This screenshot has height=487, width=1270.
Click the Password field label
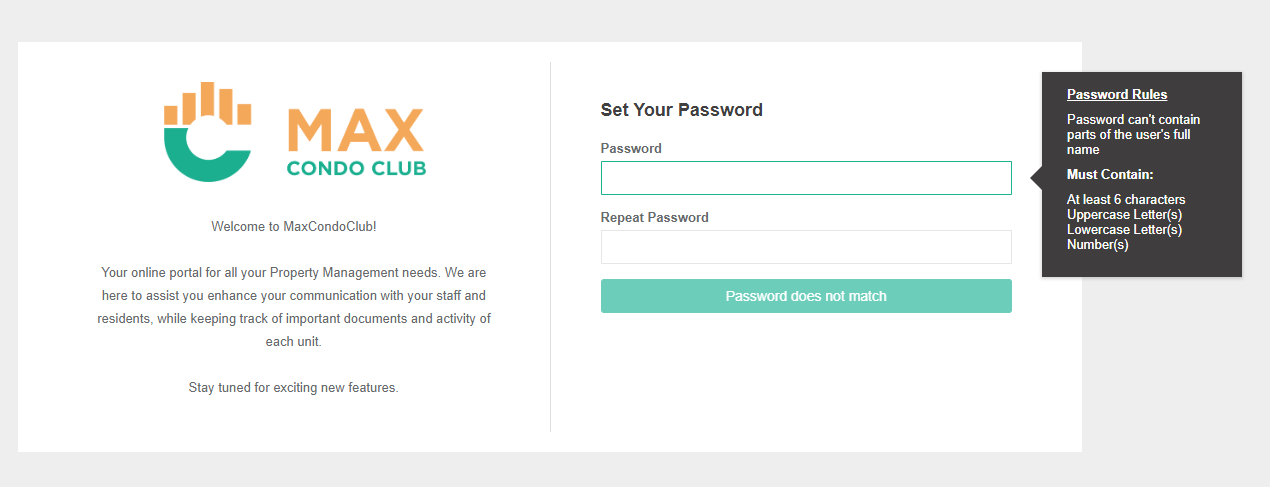[x=631, y=148]
